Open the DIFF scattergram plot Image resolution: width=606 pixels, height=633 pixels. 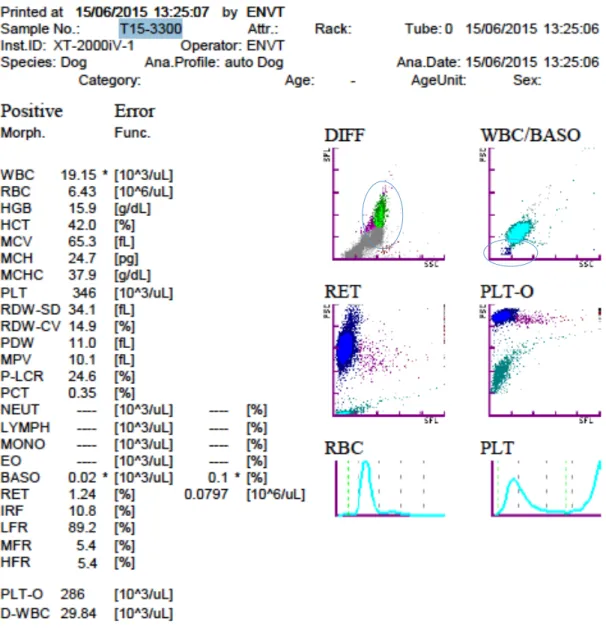(388, 204)
